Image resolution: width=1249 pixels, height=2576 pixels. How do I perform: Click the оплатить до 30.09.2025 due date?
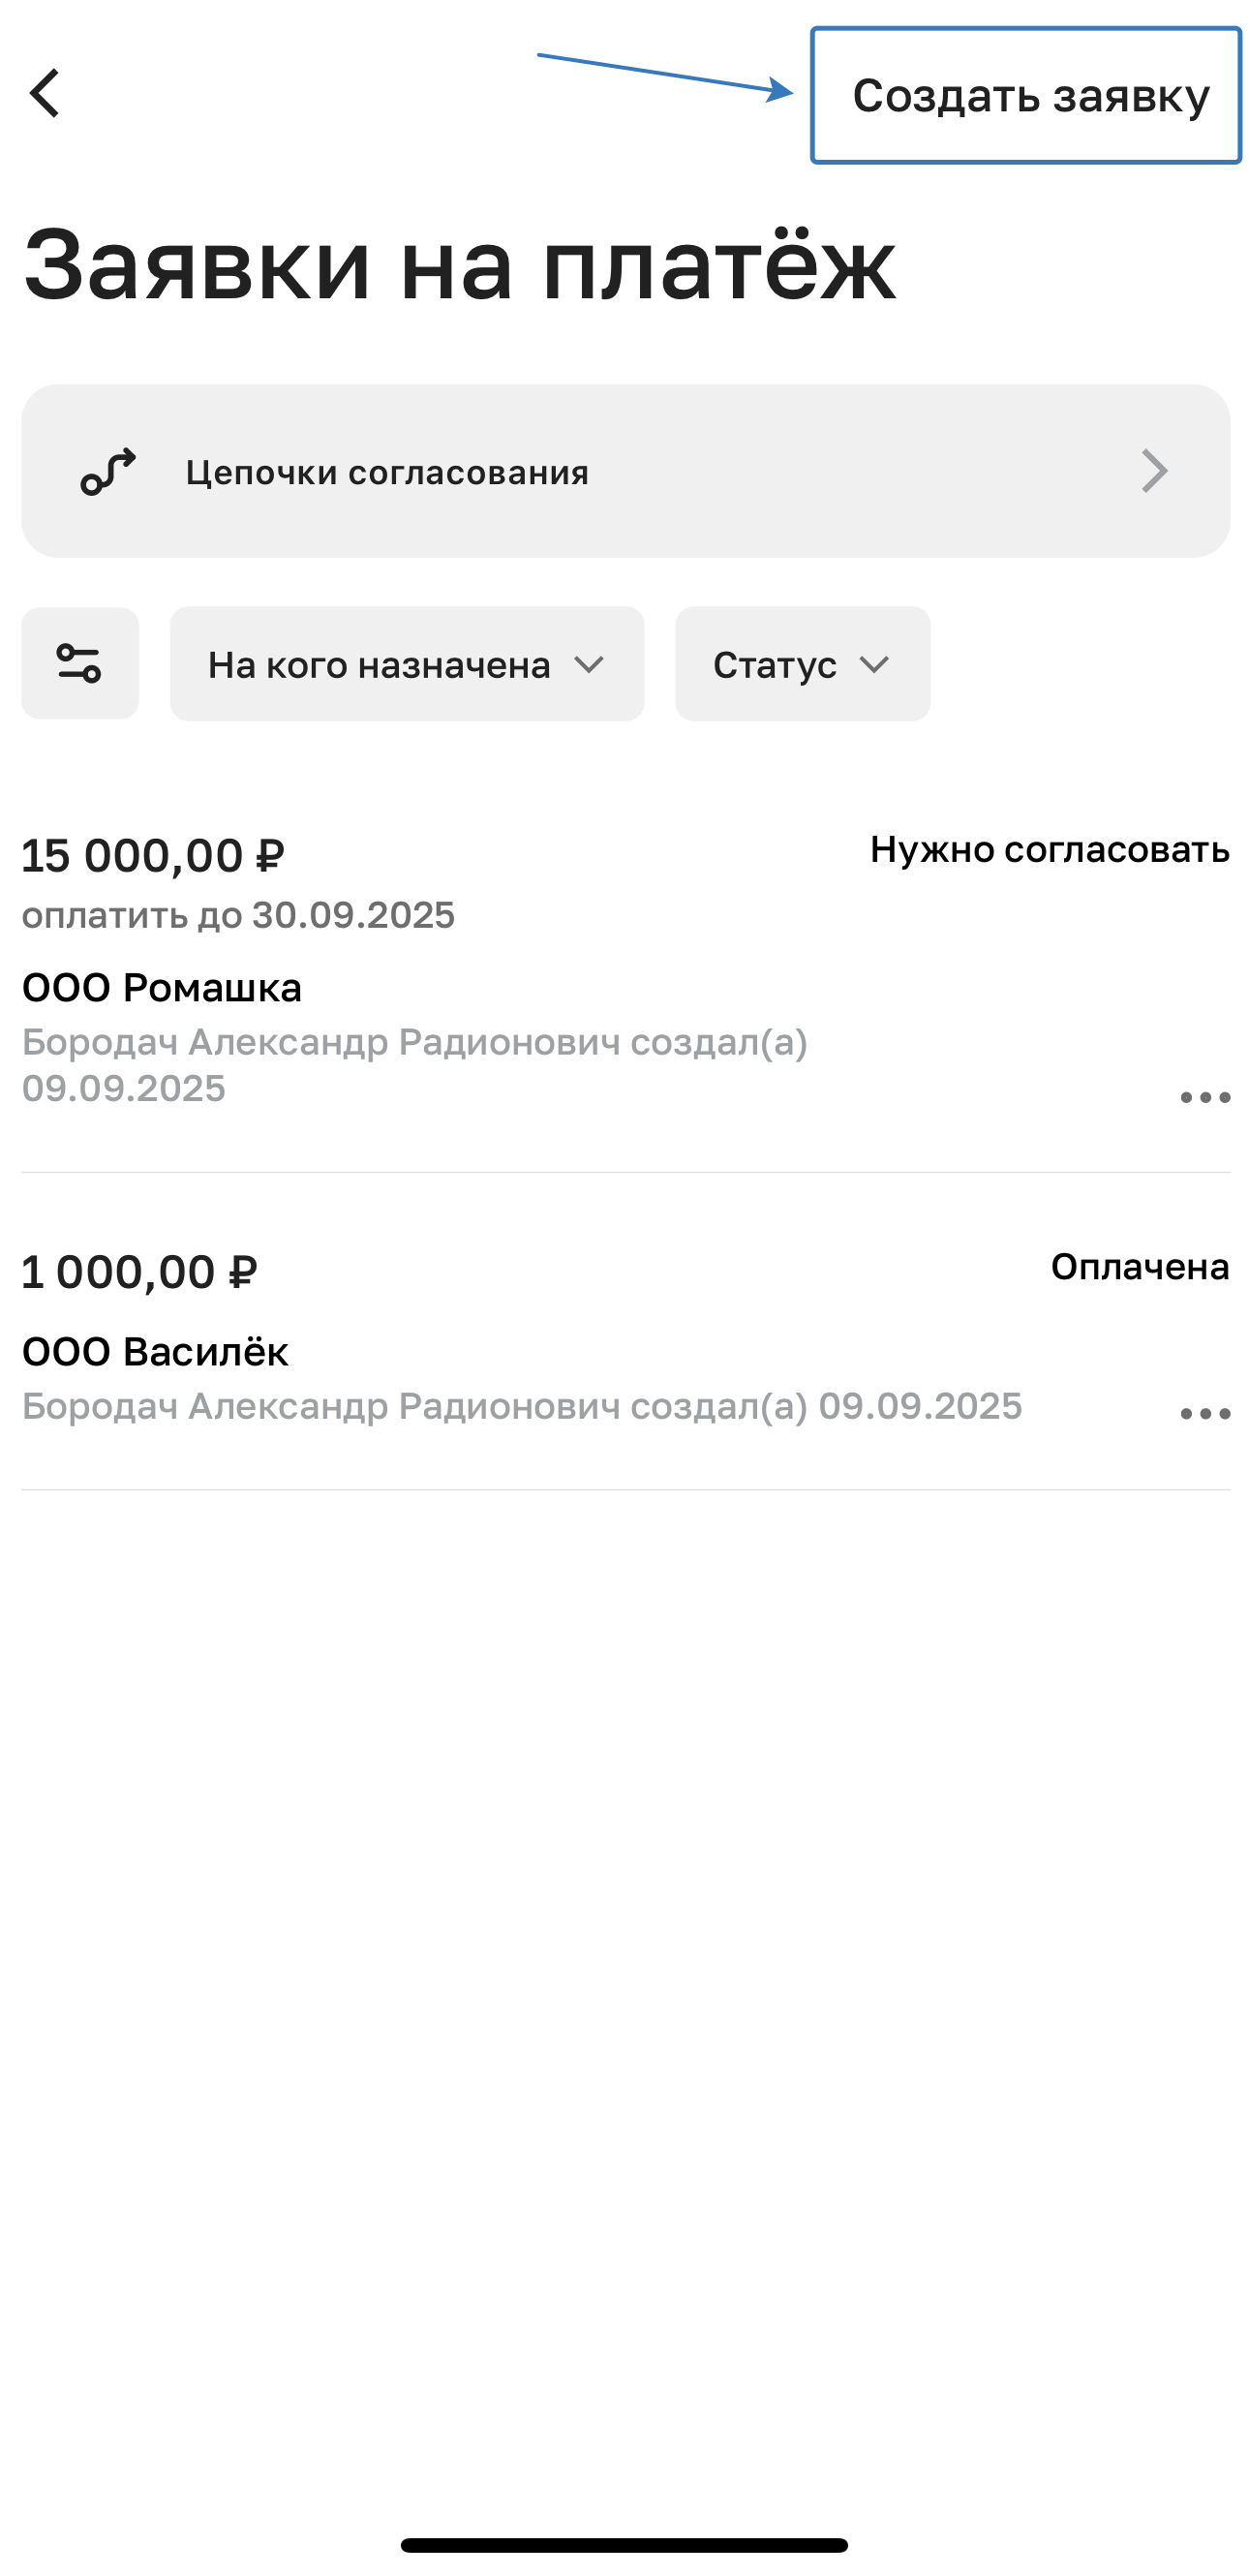click(x=238, y=915)
